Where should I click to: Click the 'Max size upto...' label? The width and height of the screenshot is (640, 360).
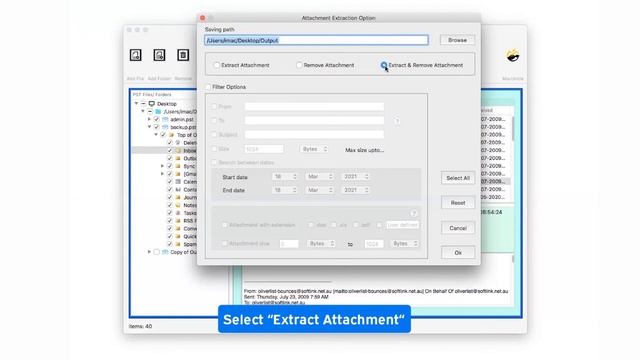tap(364, 150)
